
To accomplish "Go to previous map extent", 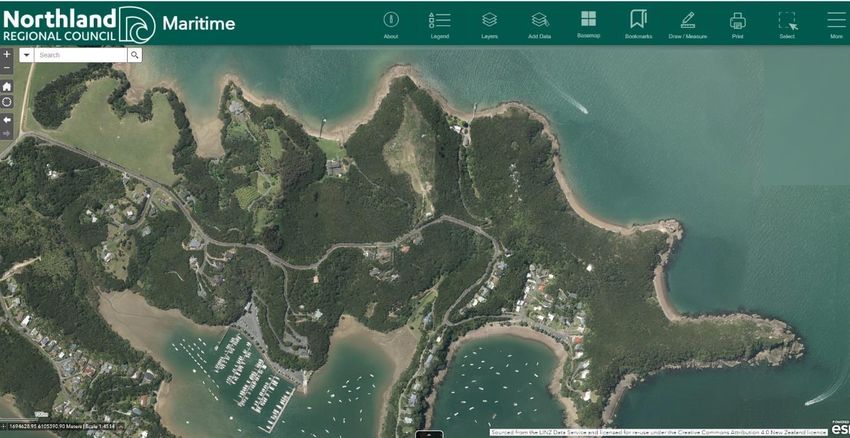I will (7, 119).
